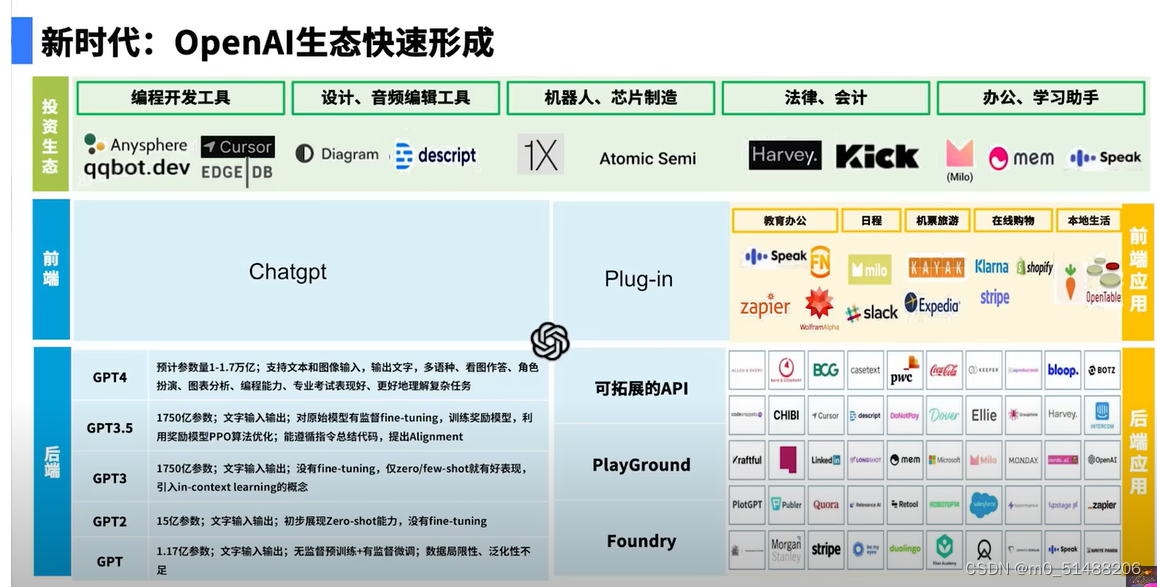The height and width of the screenshot is (587, 1157).
Task: Click the BCG tile in logo grid
Action: pos(826,370)
